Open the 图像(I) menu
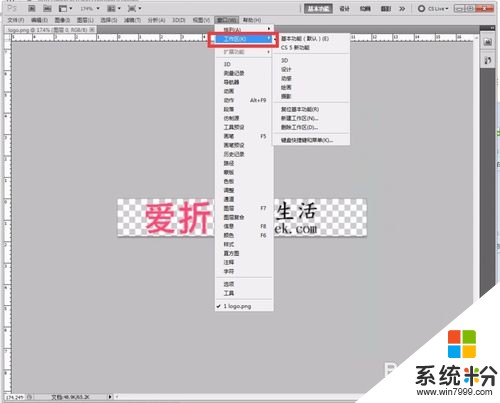This screenshot has height=403, width=500. click(62, 20)
